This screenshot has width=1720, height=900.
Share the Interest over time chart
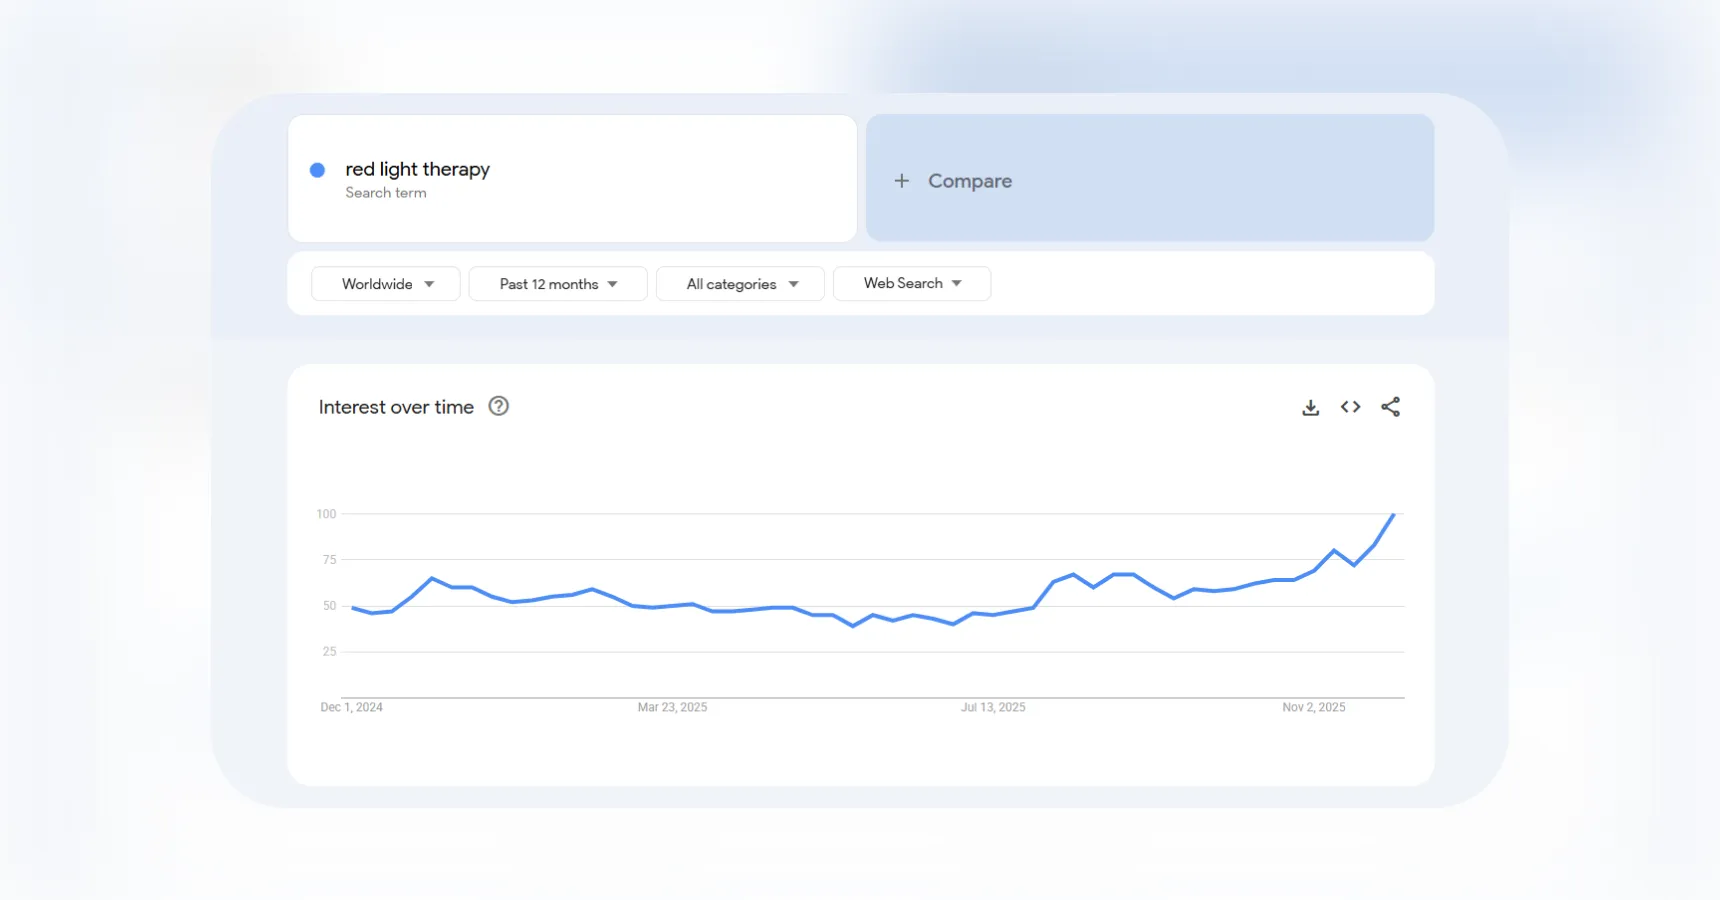(x=1391, y=407)
